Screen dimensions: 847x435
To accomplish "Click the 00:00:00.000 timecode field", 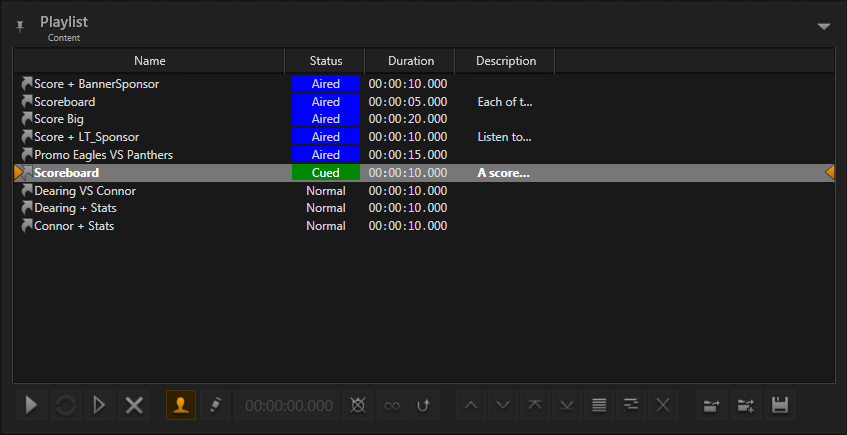I will [x=289, y=405].
